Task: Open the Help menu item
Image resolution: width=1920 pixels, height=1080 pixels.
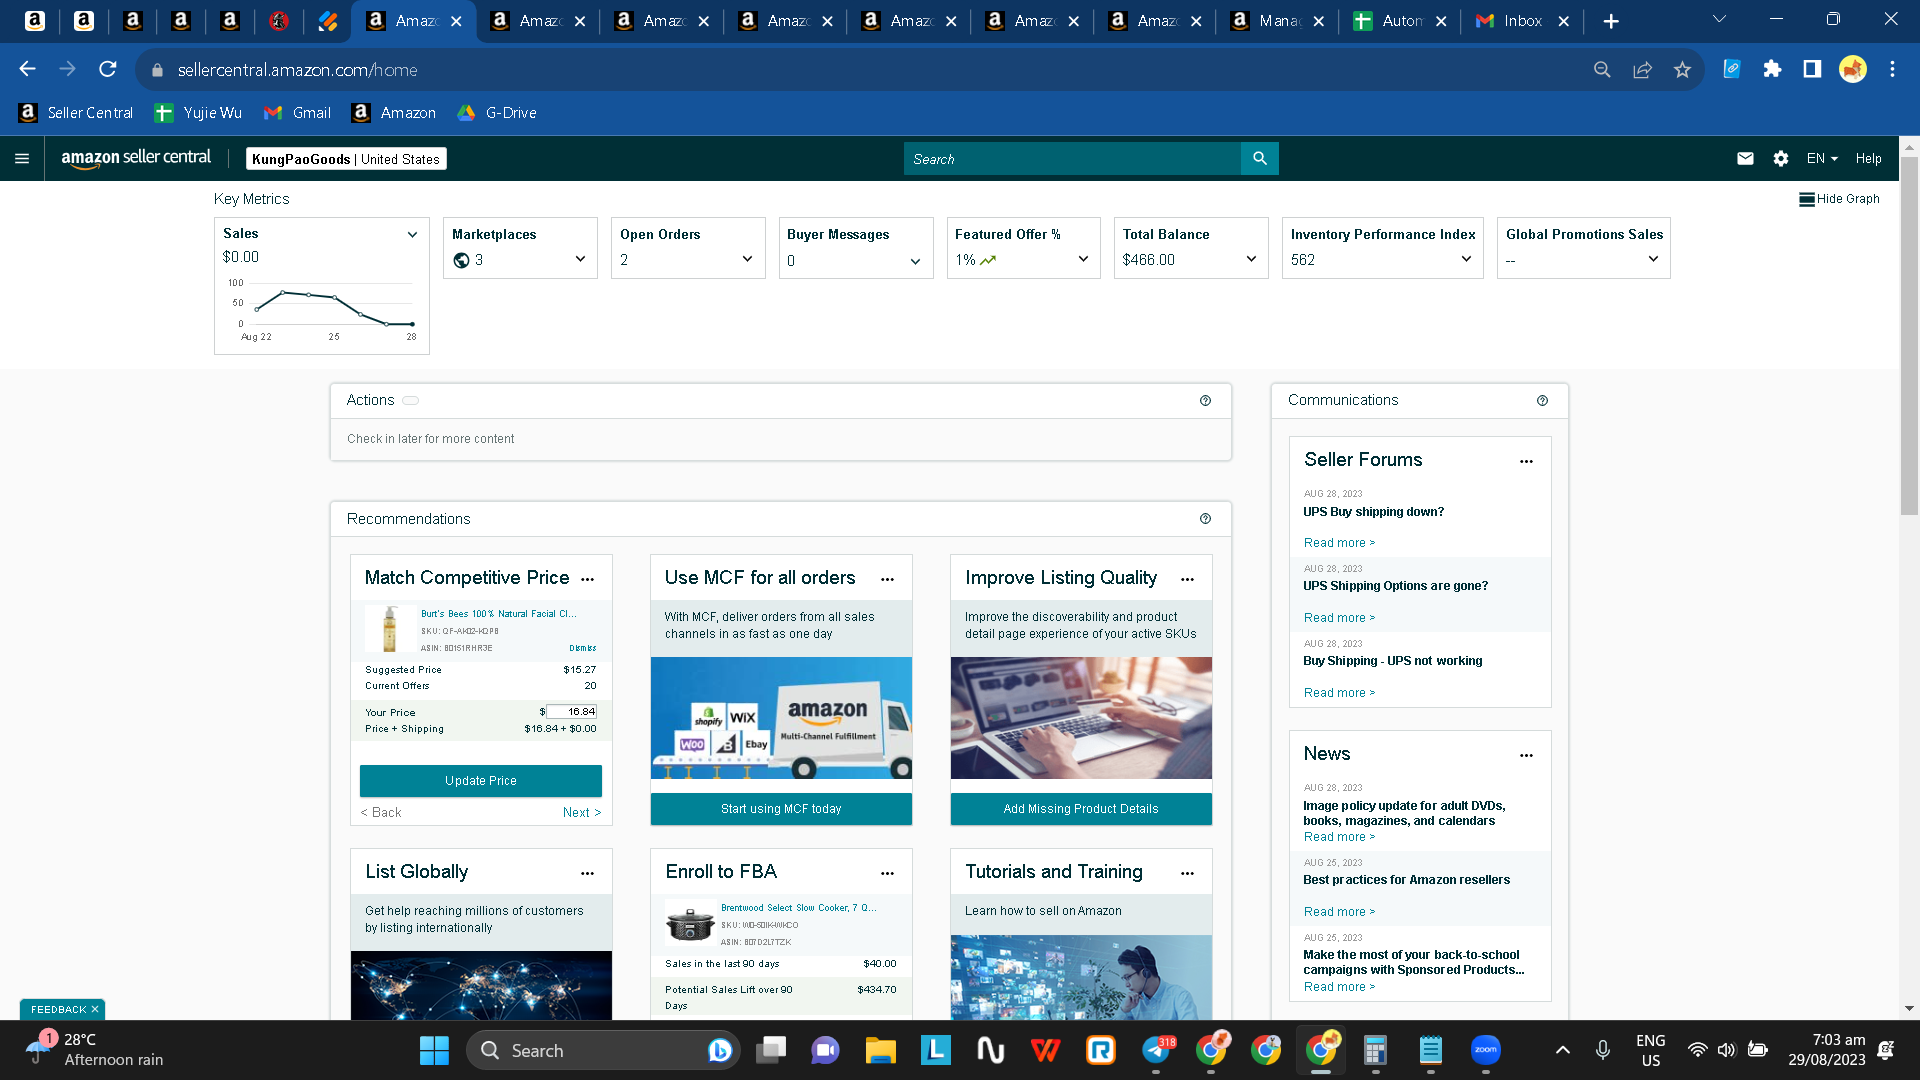Action: click(1868, 159)
